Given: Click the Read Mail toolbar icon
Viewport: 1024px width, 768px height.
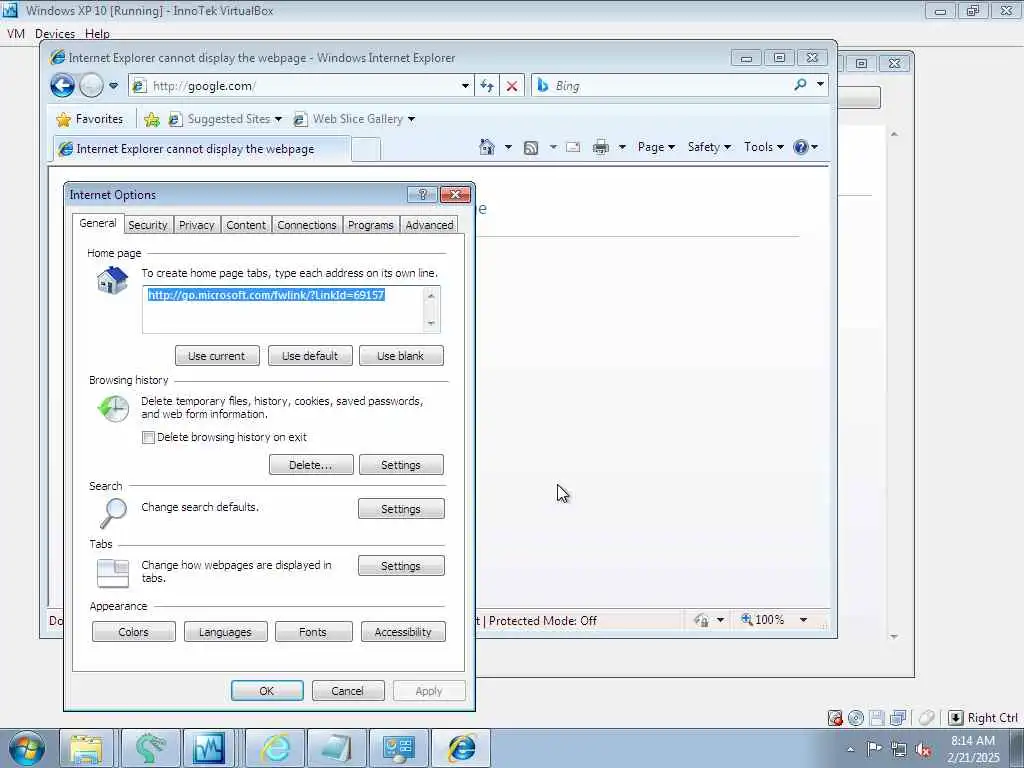Looking at the screenshot, I should click(573, 147).
